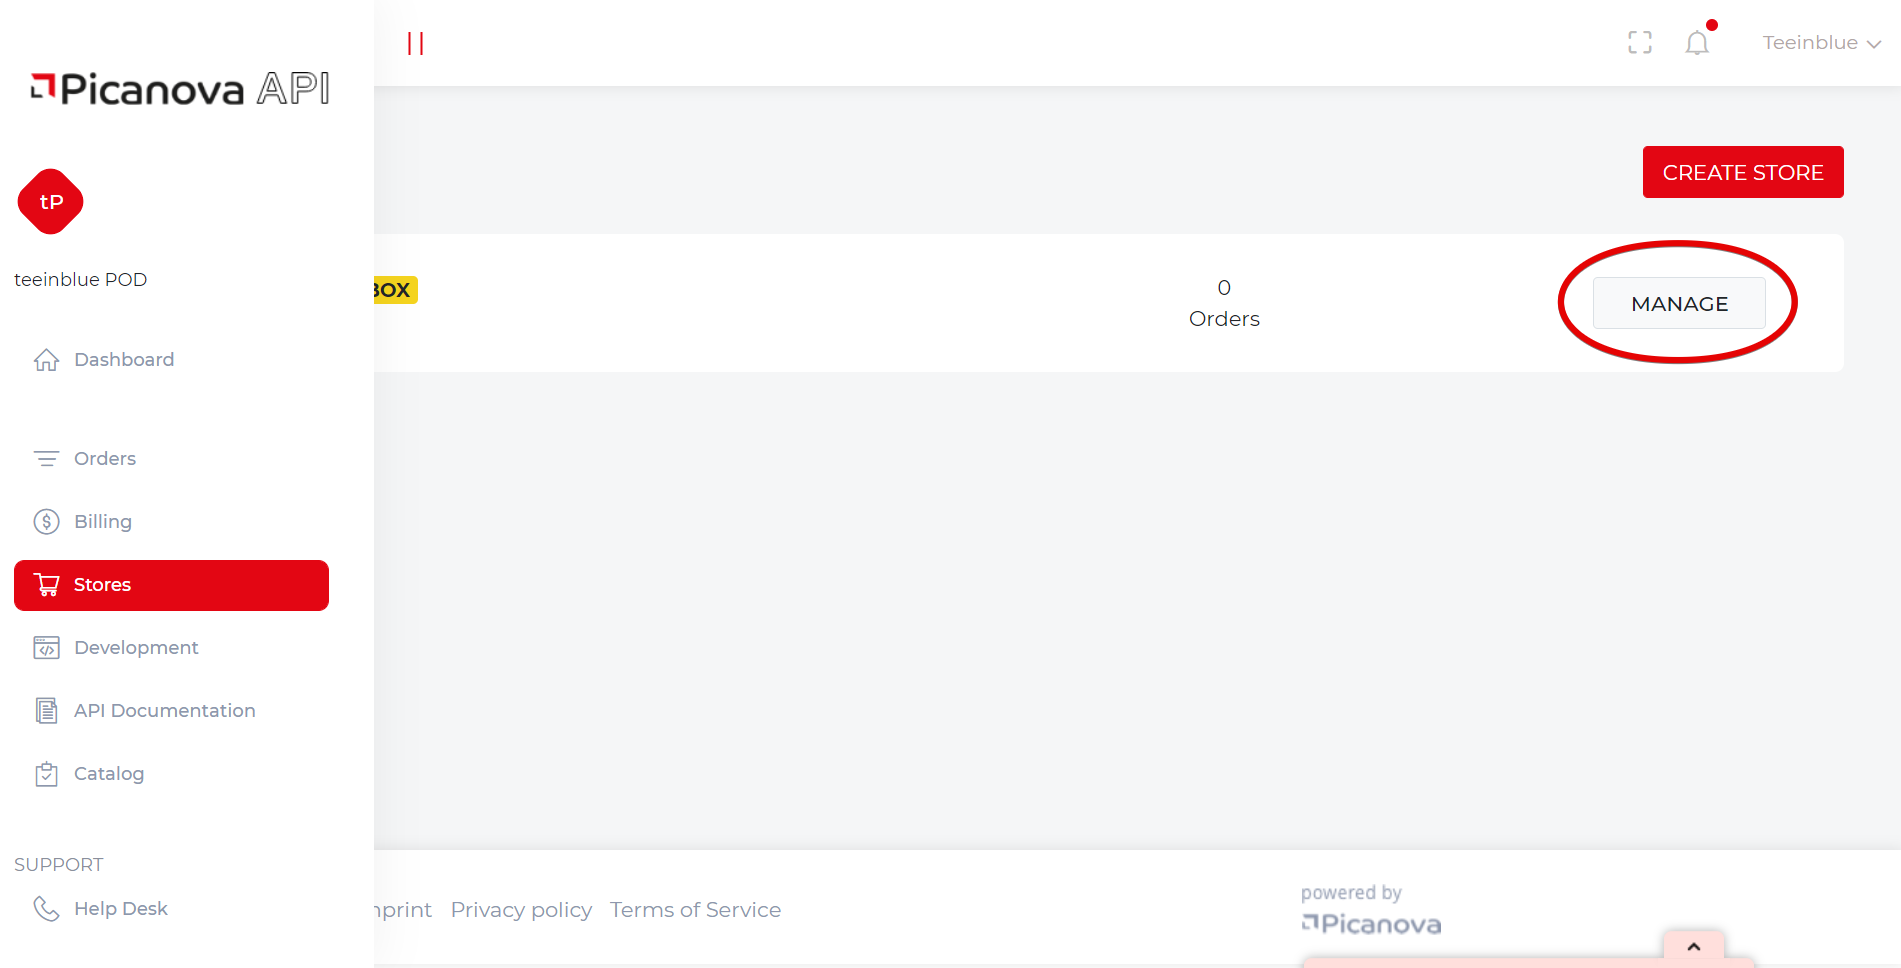The width and height of the screenshot is (1901, 968).
Task: Toggle the sidebar collapse bars icon
Action: pyautogui.click(x=415, y=43)
